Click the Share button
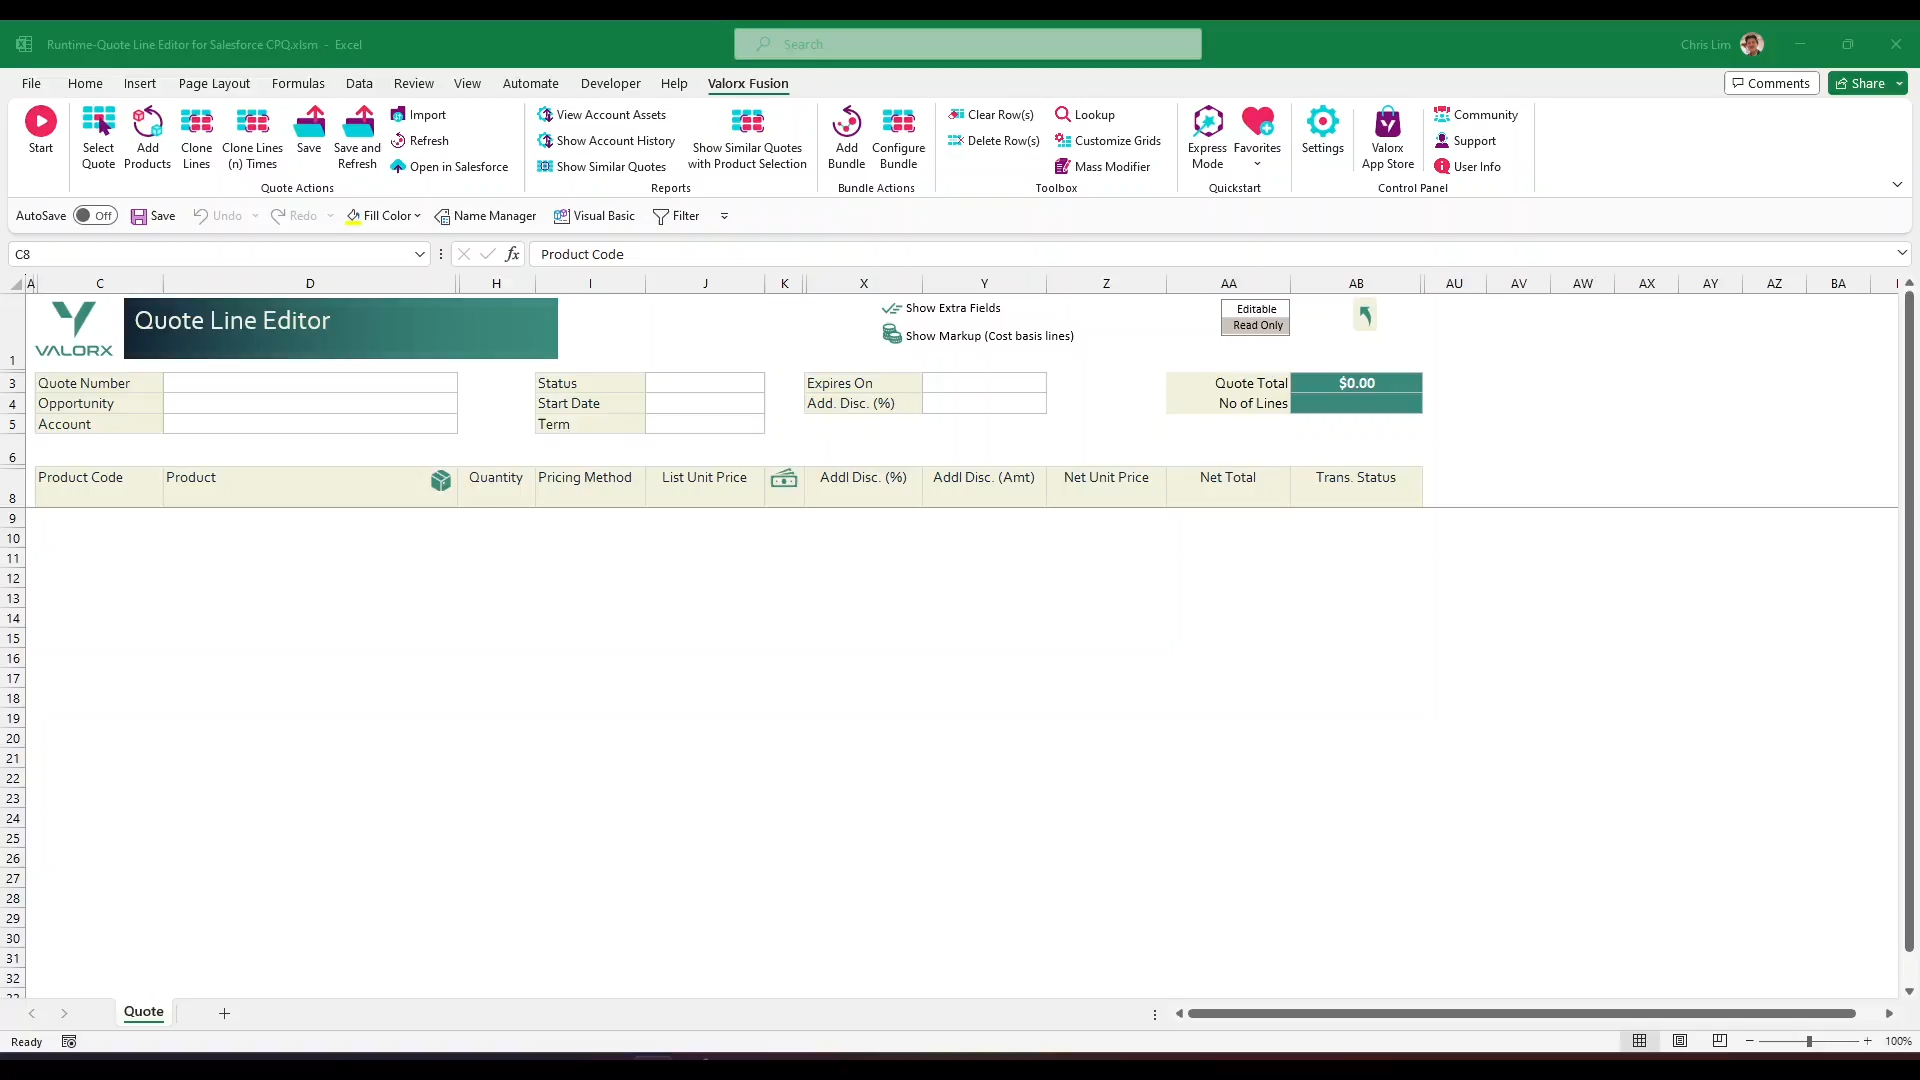 point(1859,83)
